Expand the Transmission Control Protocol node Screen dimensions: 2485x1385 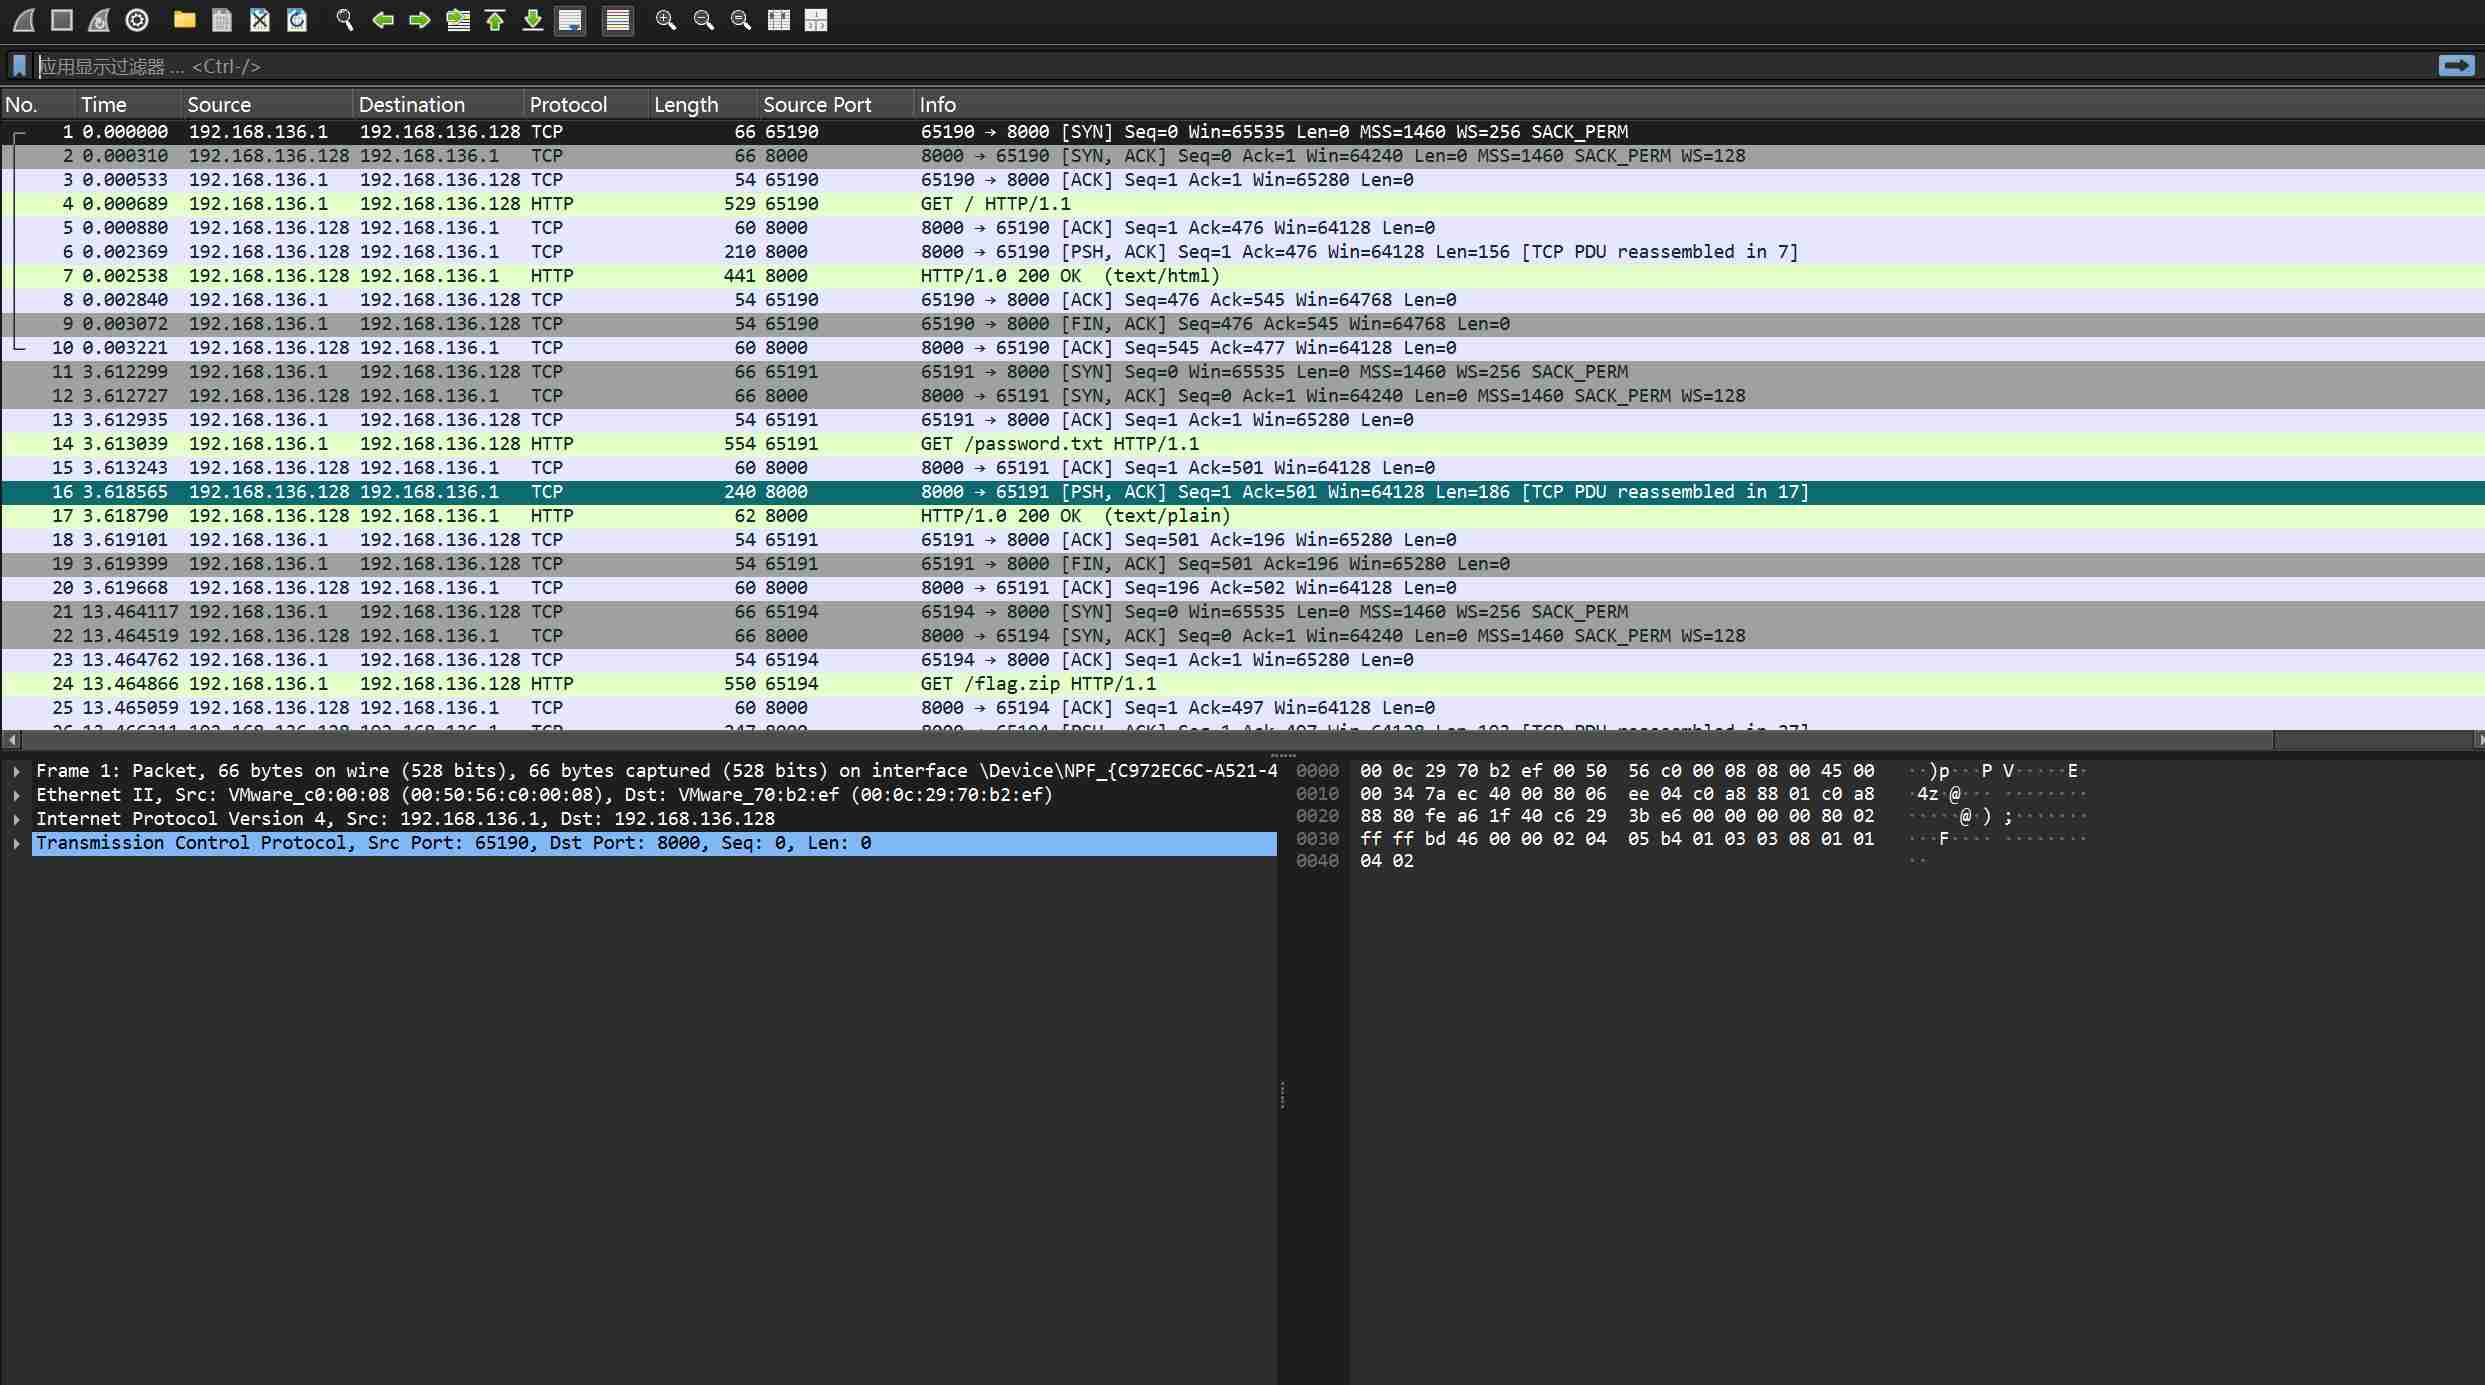pos(17,843)
